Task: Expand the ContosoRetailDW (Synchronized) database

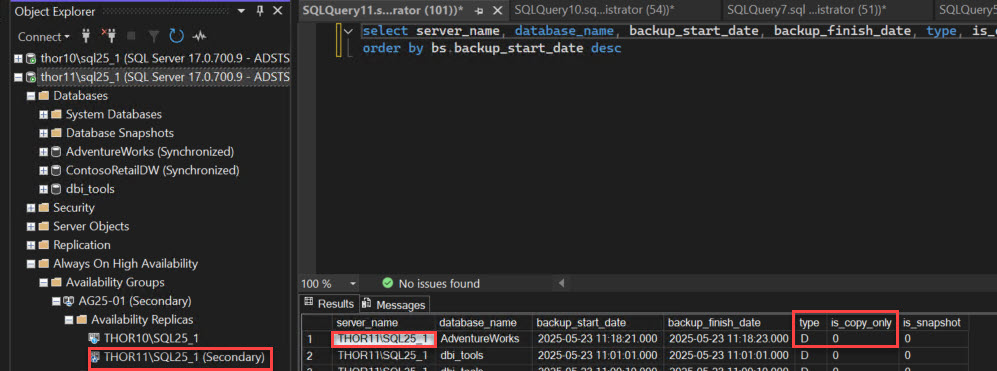Action: click(x=43, y=171)
